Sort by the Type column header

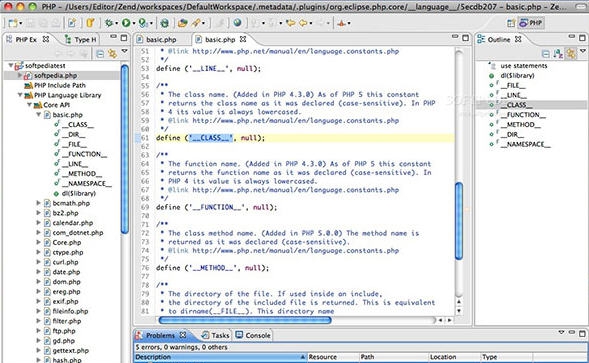pos(506,357)
